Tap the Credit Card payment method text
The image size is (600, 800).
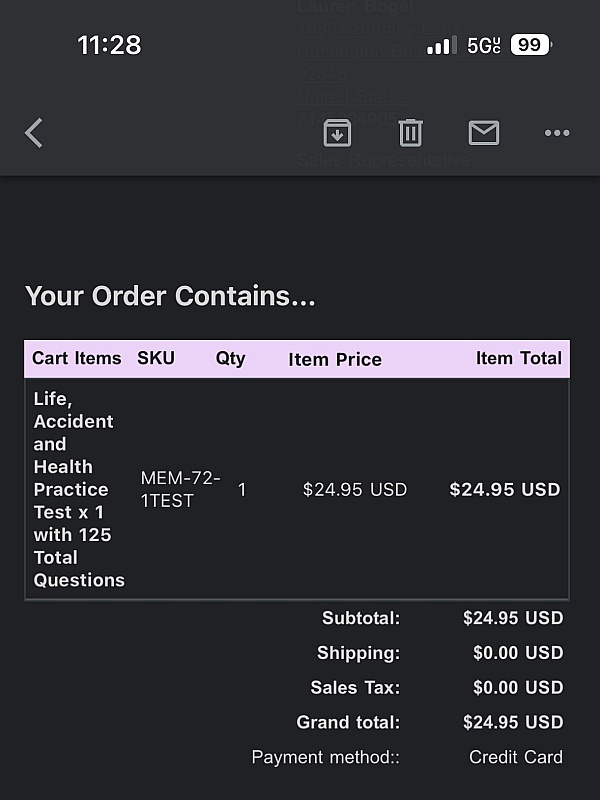[x=515, y=757]
